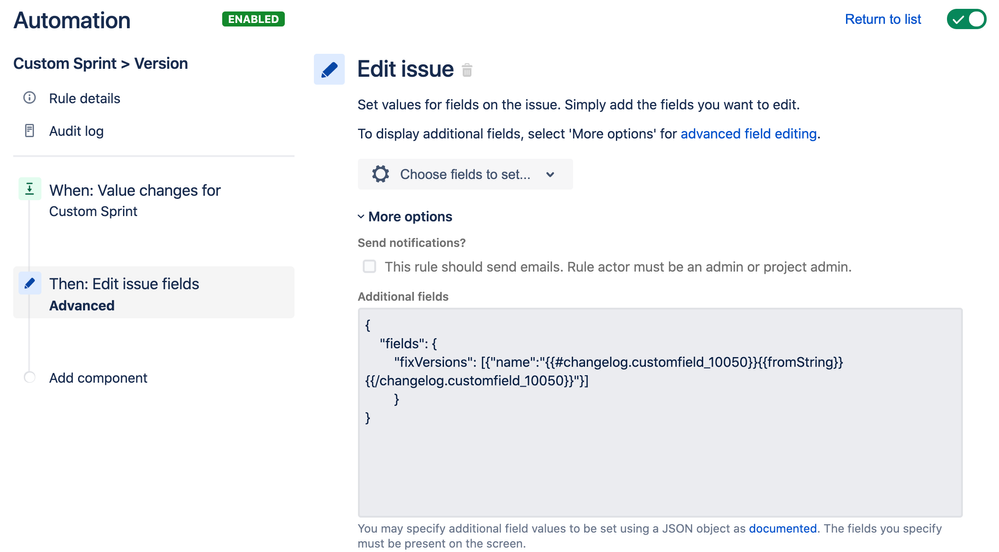Follow the advanced field editing link
Screen dimensions: 999x552
(749, 134)
